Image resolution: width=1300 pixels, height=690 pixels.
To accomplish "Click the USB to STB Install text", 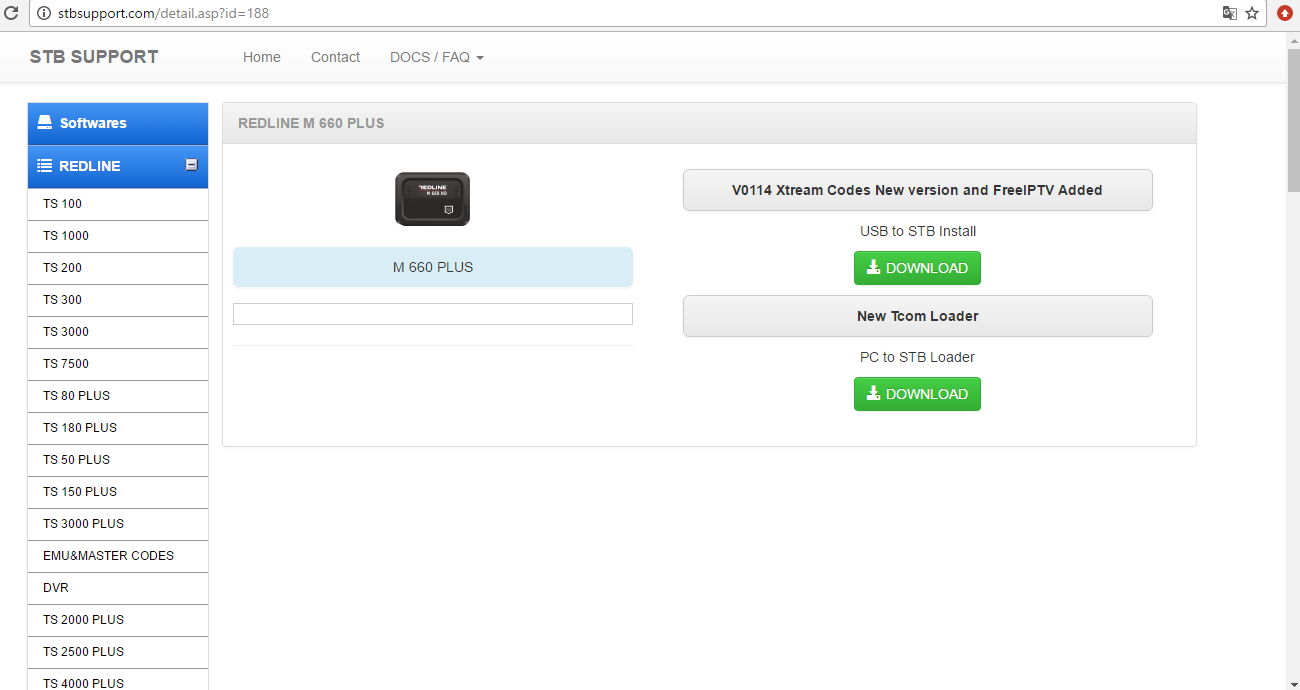I will pos(918,231).
